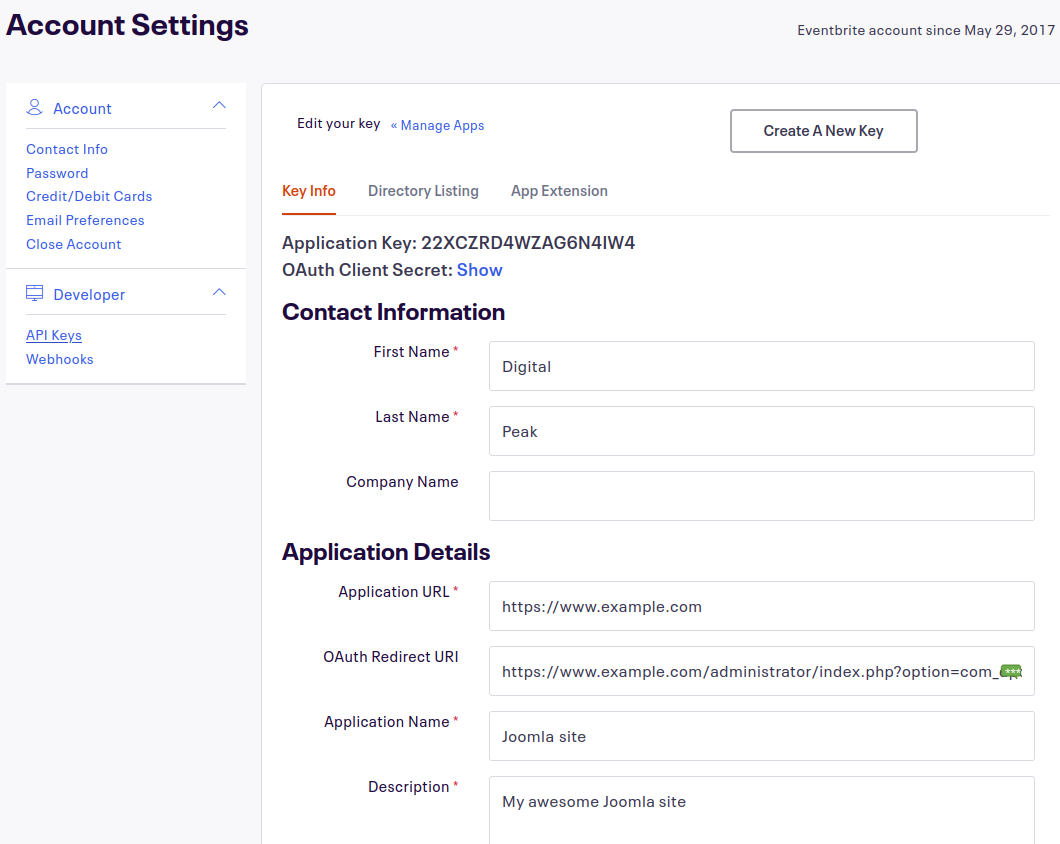Open Contact Info settings
1060x844 pixels.
click(x=67, y=149)
